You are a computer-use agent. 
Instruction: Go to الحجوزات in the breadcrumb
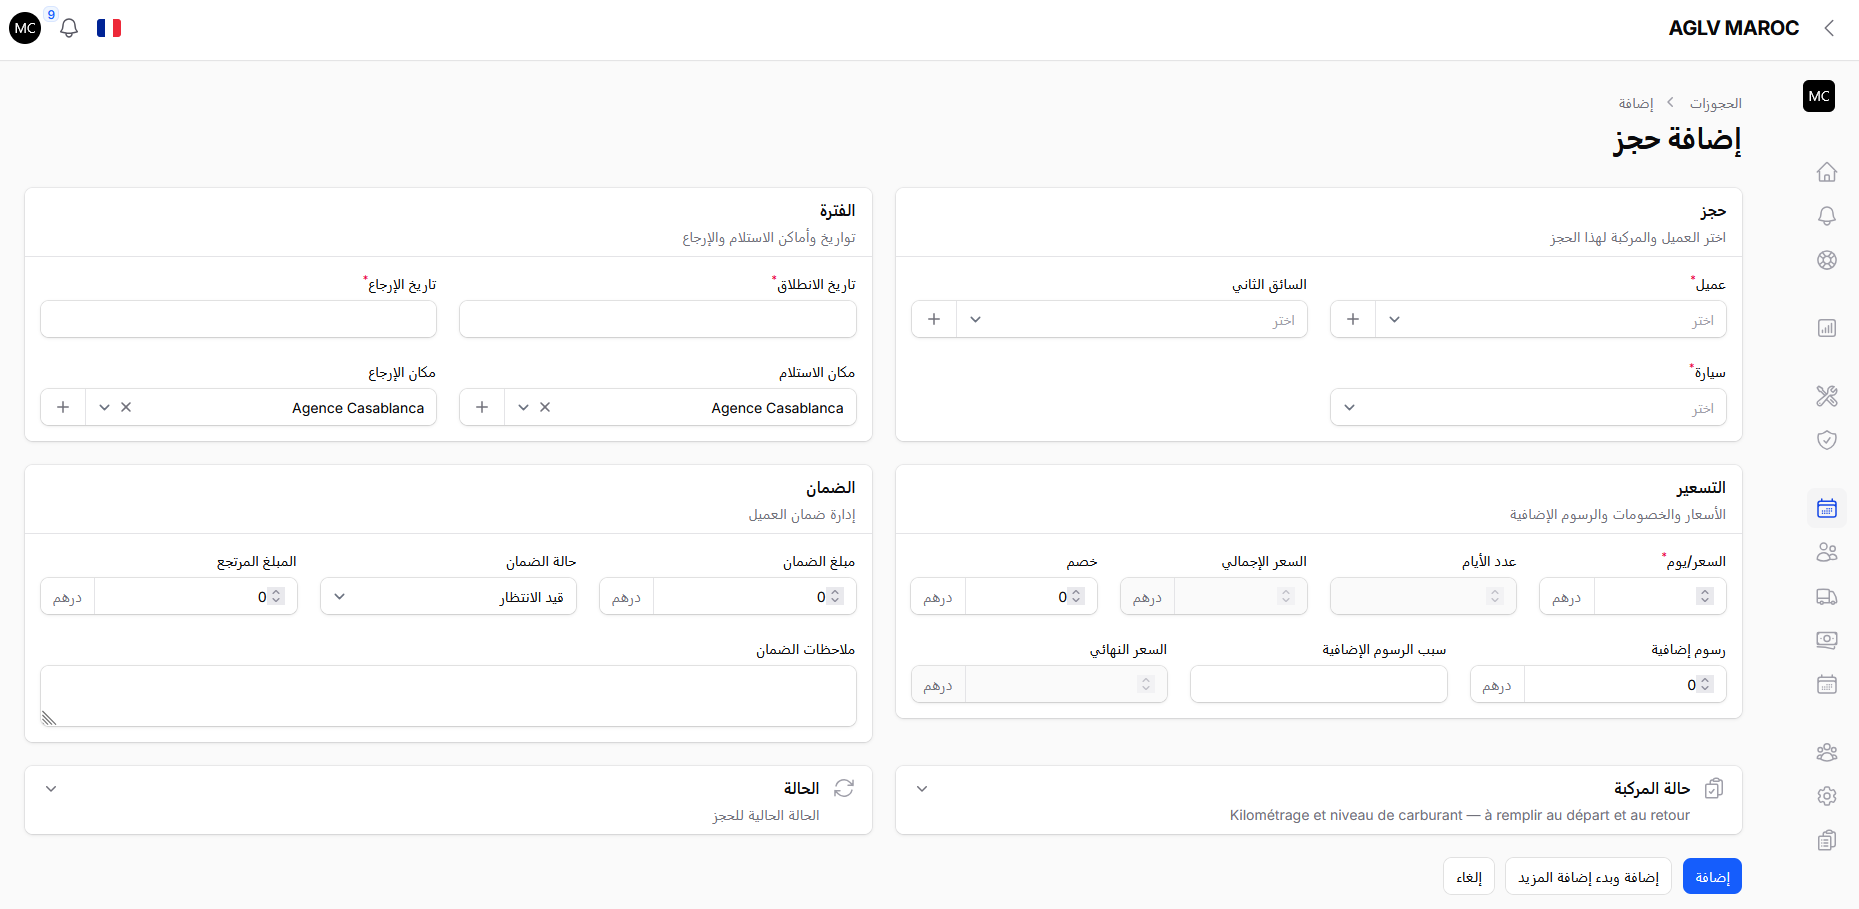click(1716, 103)
